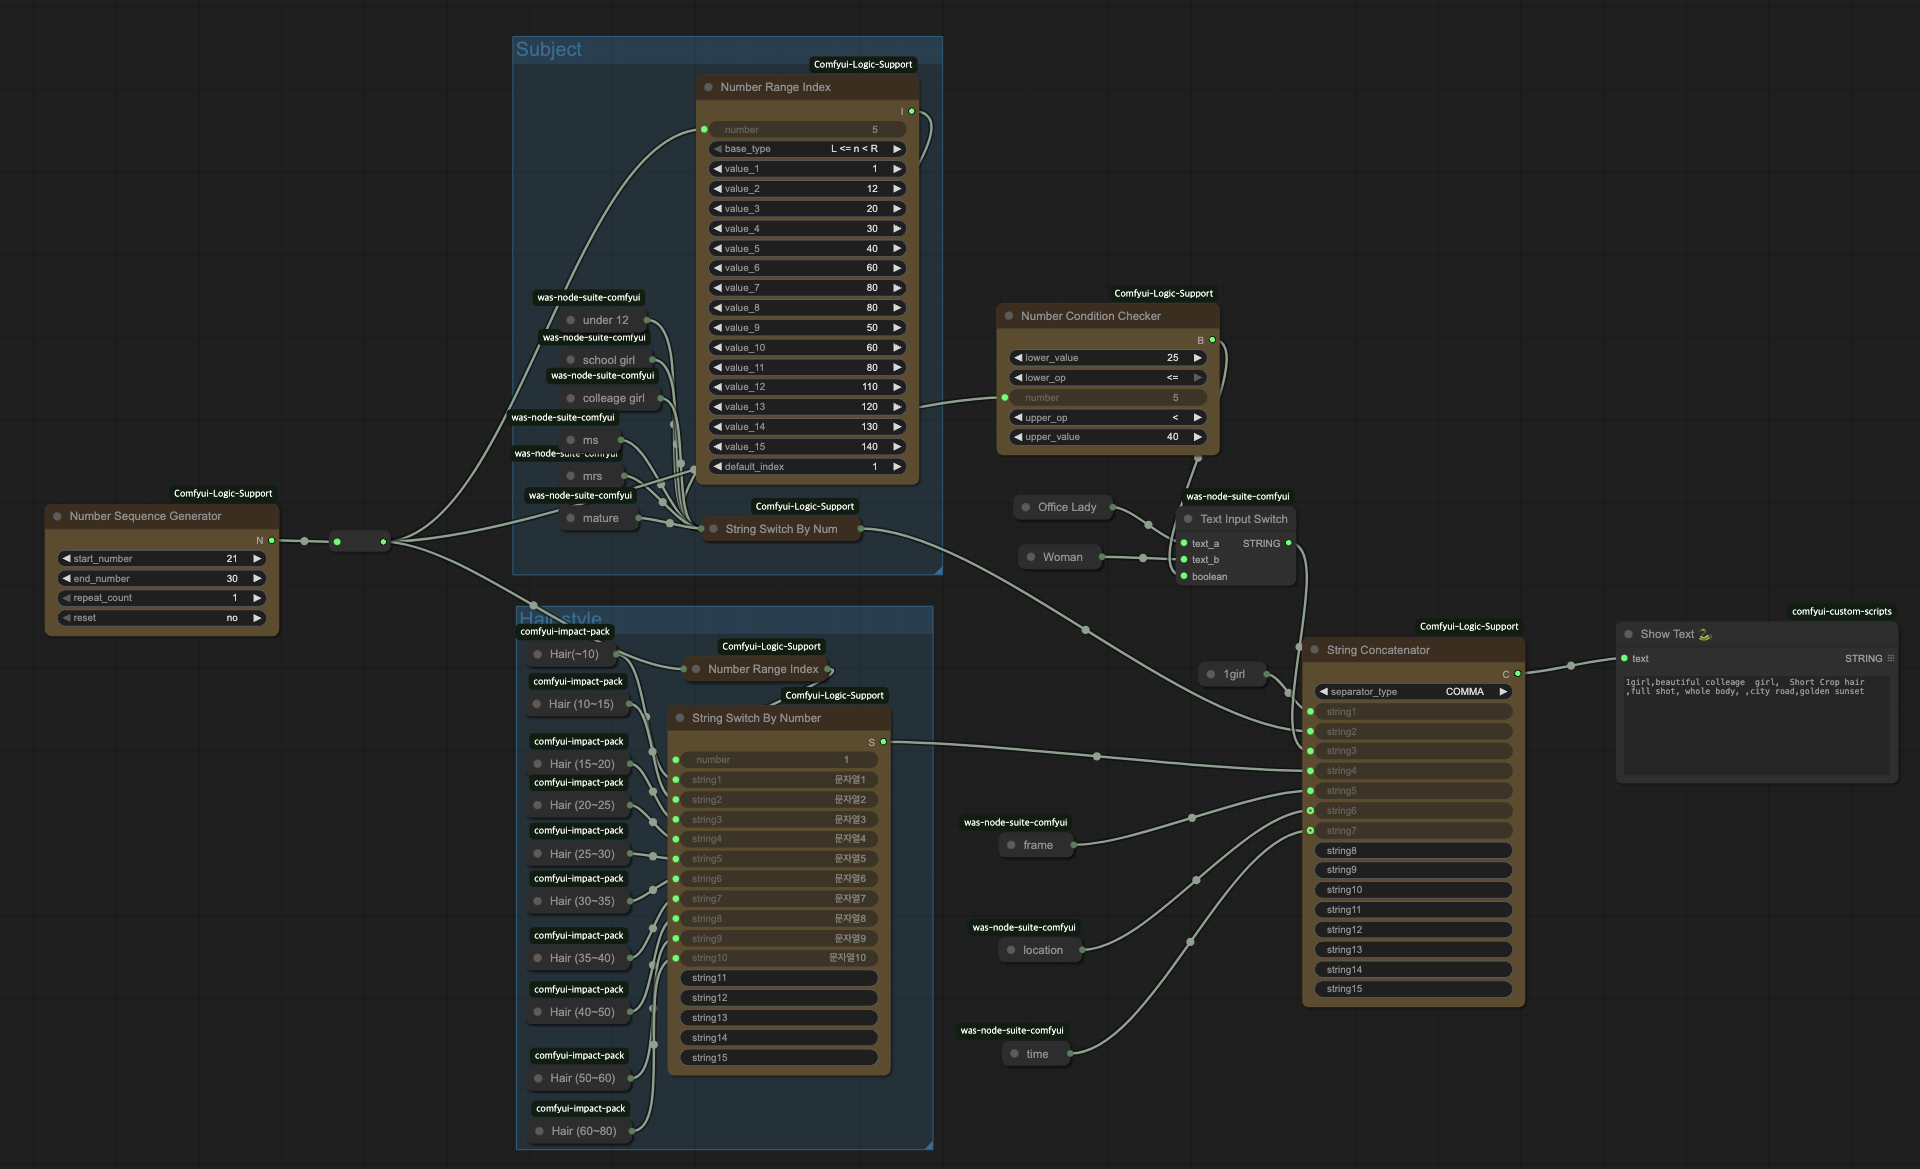Increase repeat_count with its right arrow
Viewport: 1920px width, 1169px height.
tap(257, 598)
